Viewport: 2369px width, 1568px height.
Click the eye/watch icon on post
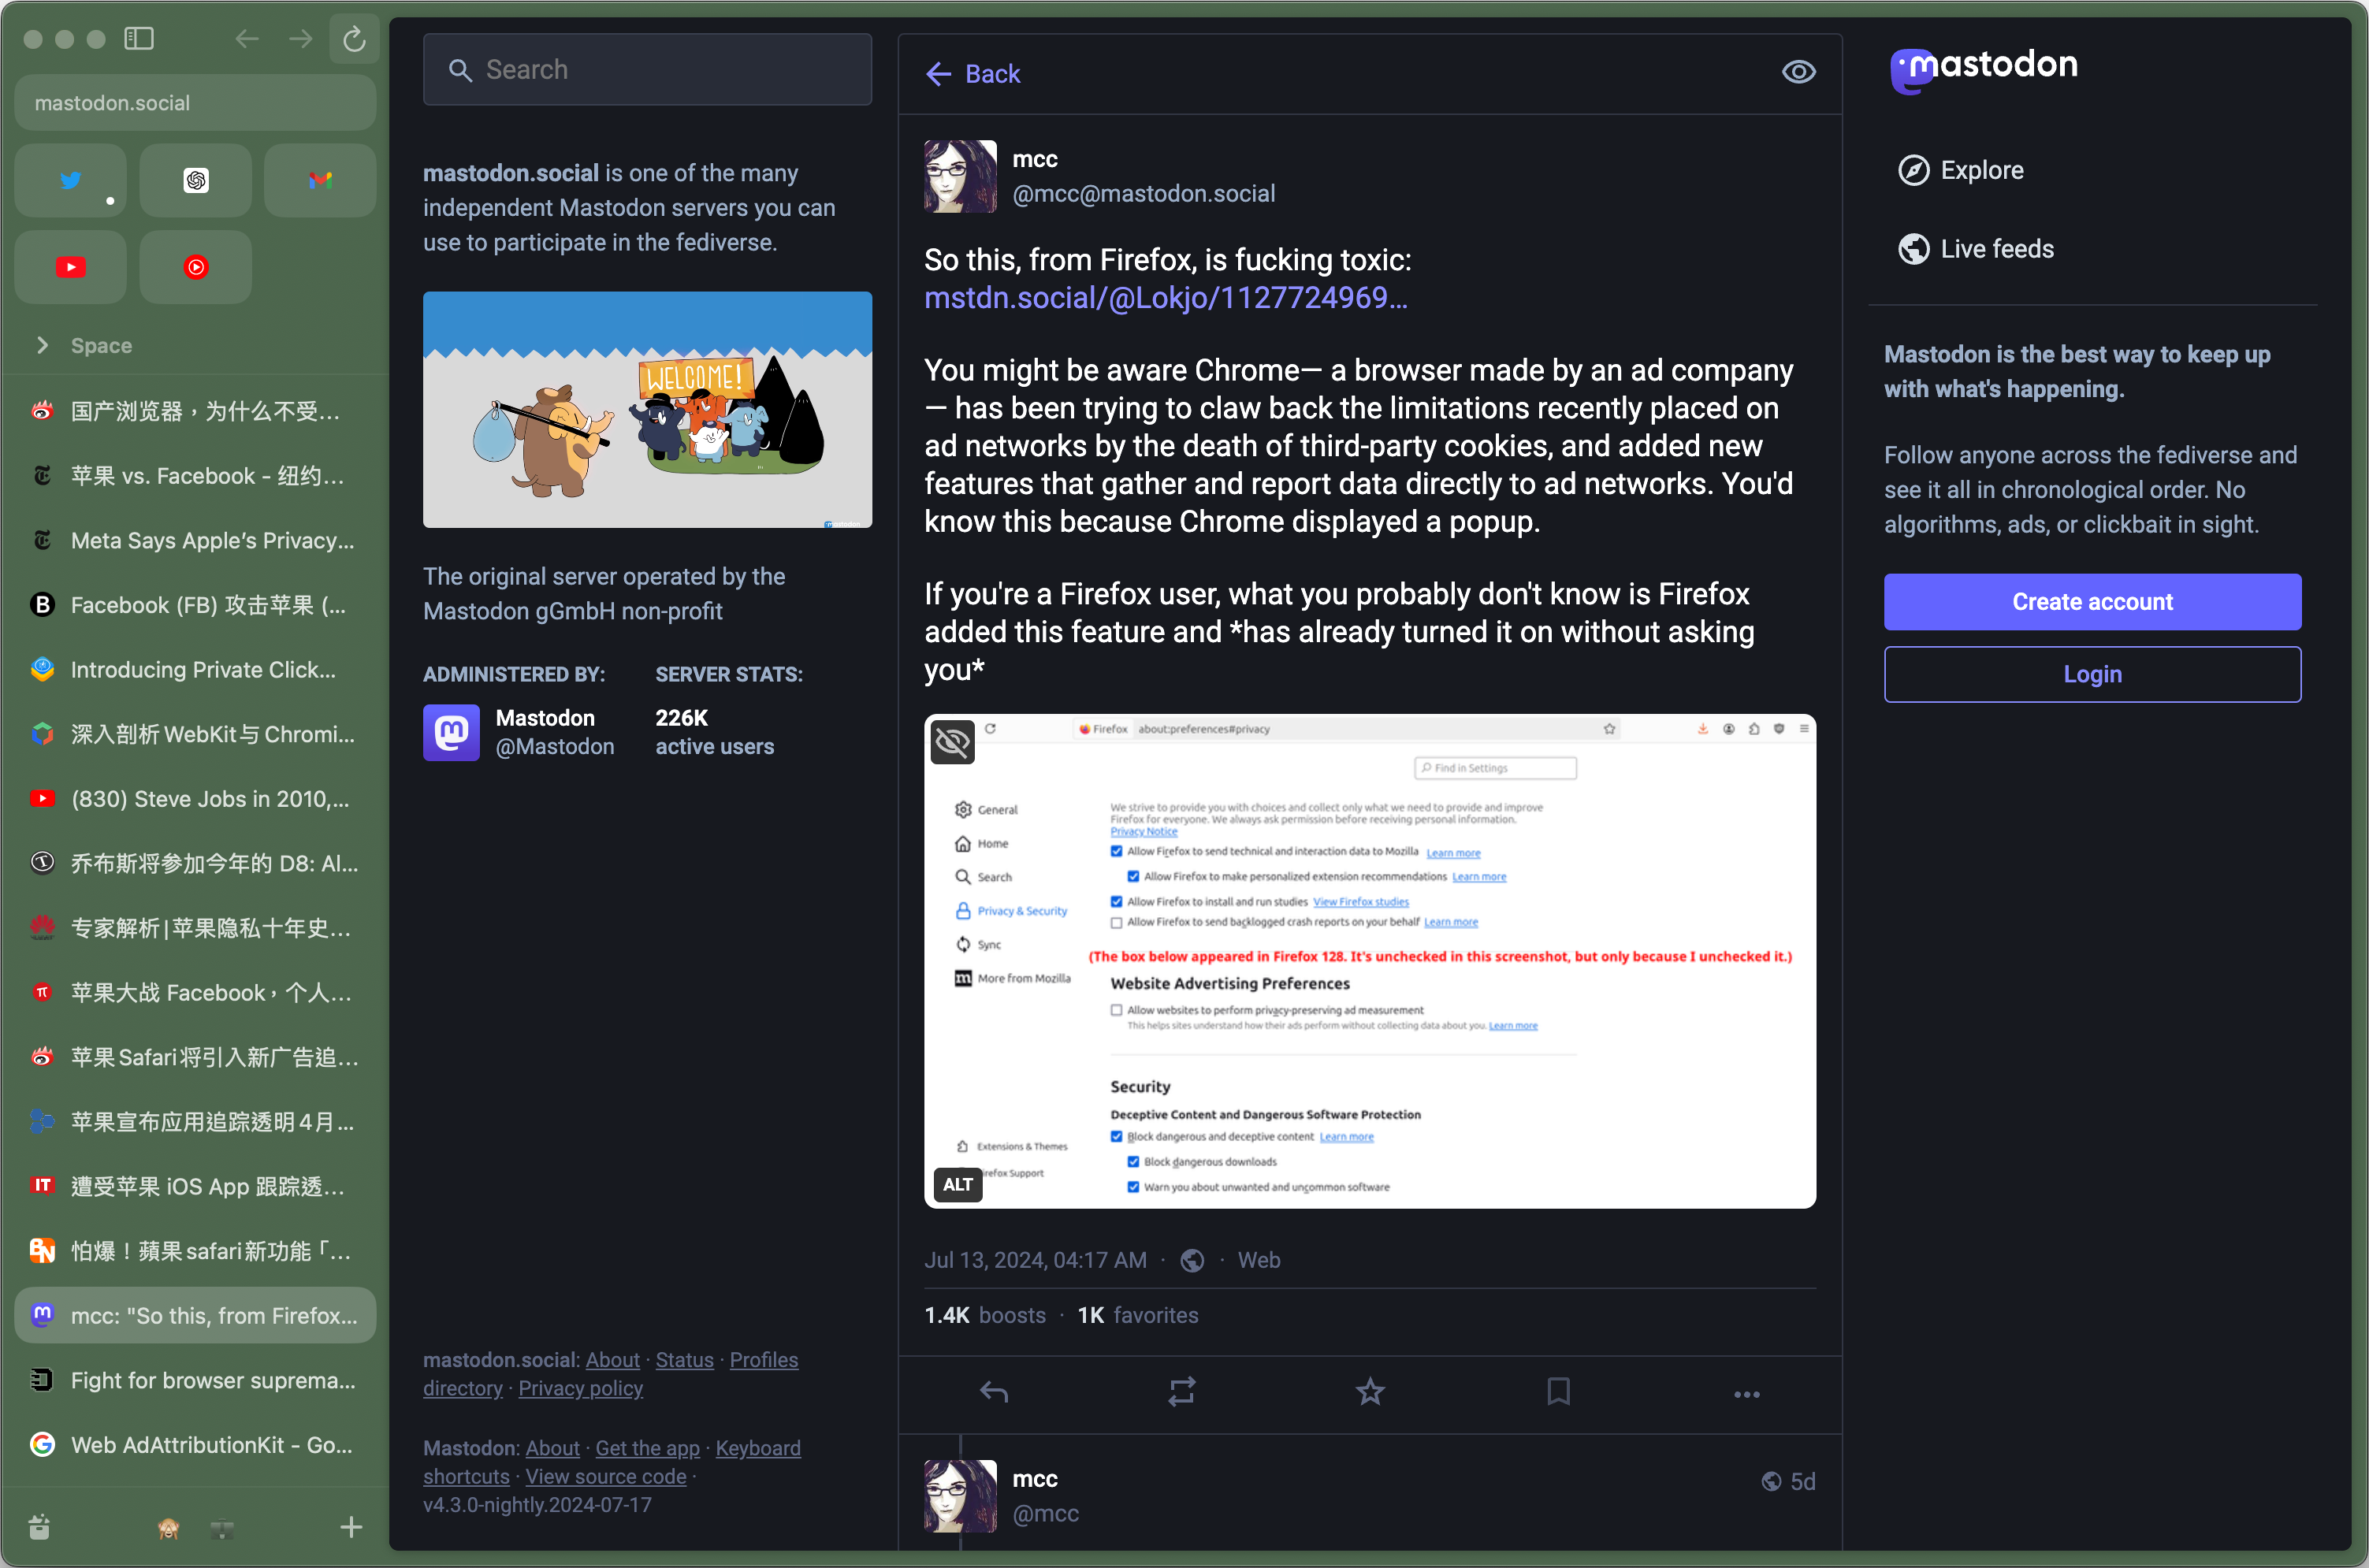pyautogui.click(x=1798, y=73)
